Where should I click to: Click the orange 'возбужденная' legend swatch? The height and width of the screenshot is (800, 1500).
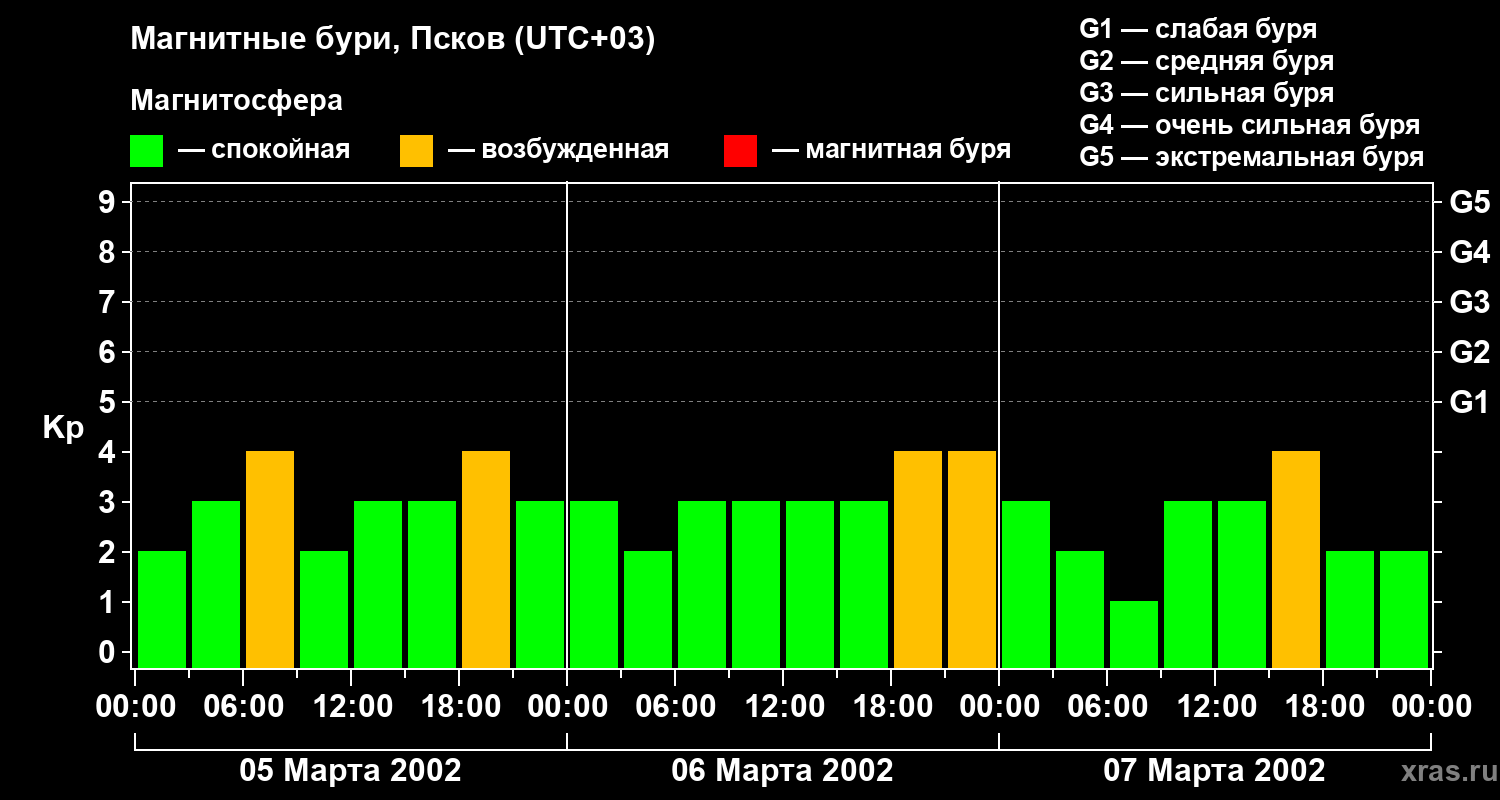[x=416, y=151]
